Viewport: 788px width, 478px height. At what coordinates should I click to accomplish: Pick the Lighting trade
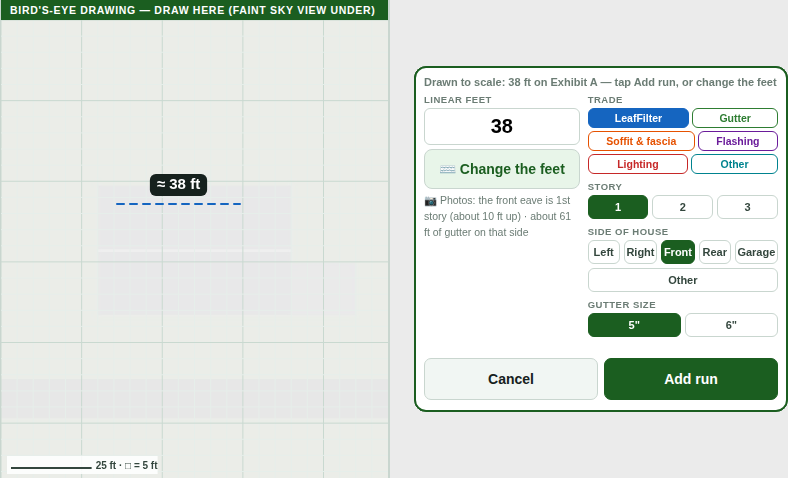tap(638, 164)
